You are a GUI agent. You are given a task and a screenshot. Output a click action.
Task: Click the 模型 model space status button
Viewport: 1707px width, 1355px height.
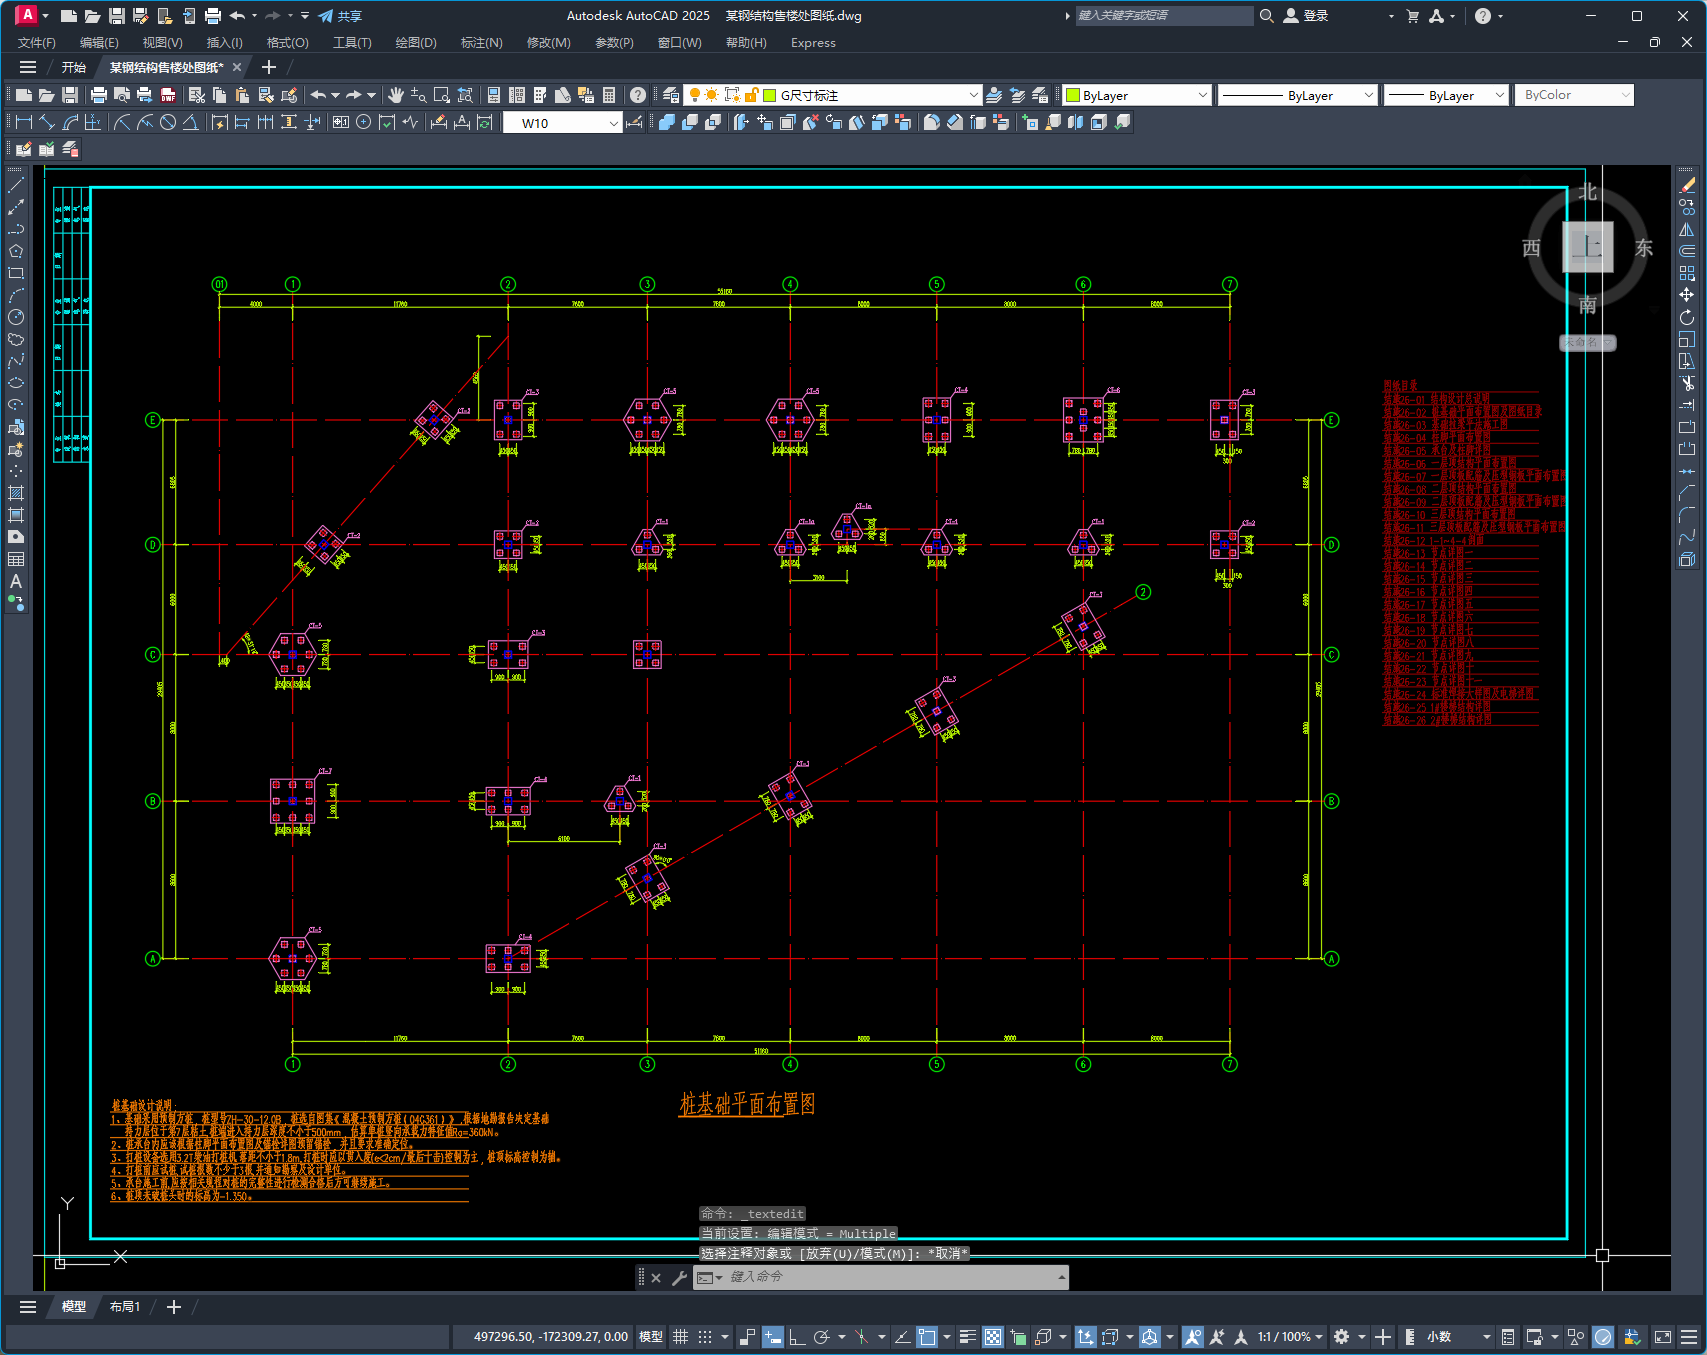click(x=651, y=1337)
